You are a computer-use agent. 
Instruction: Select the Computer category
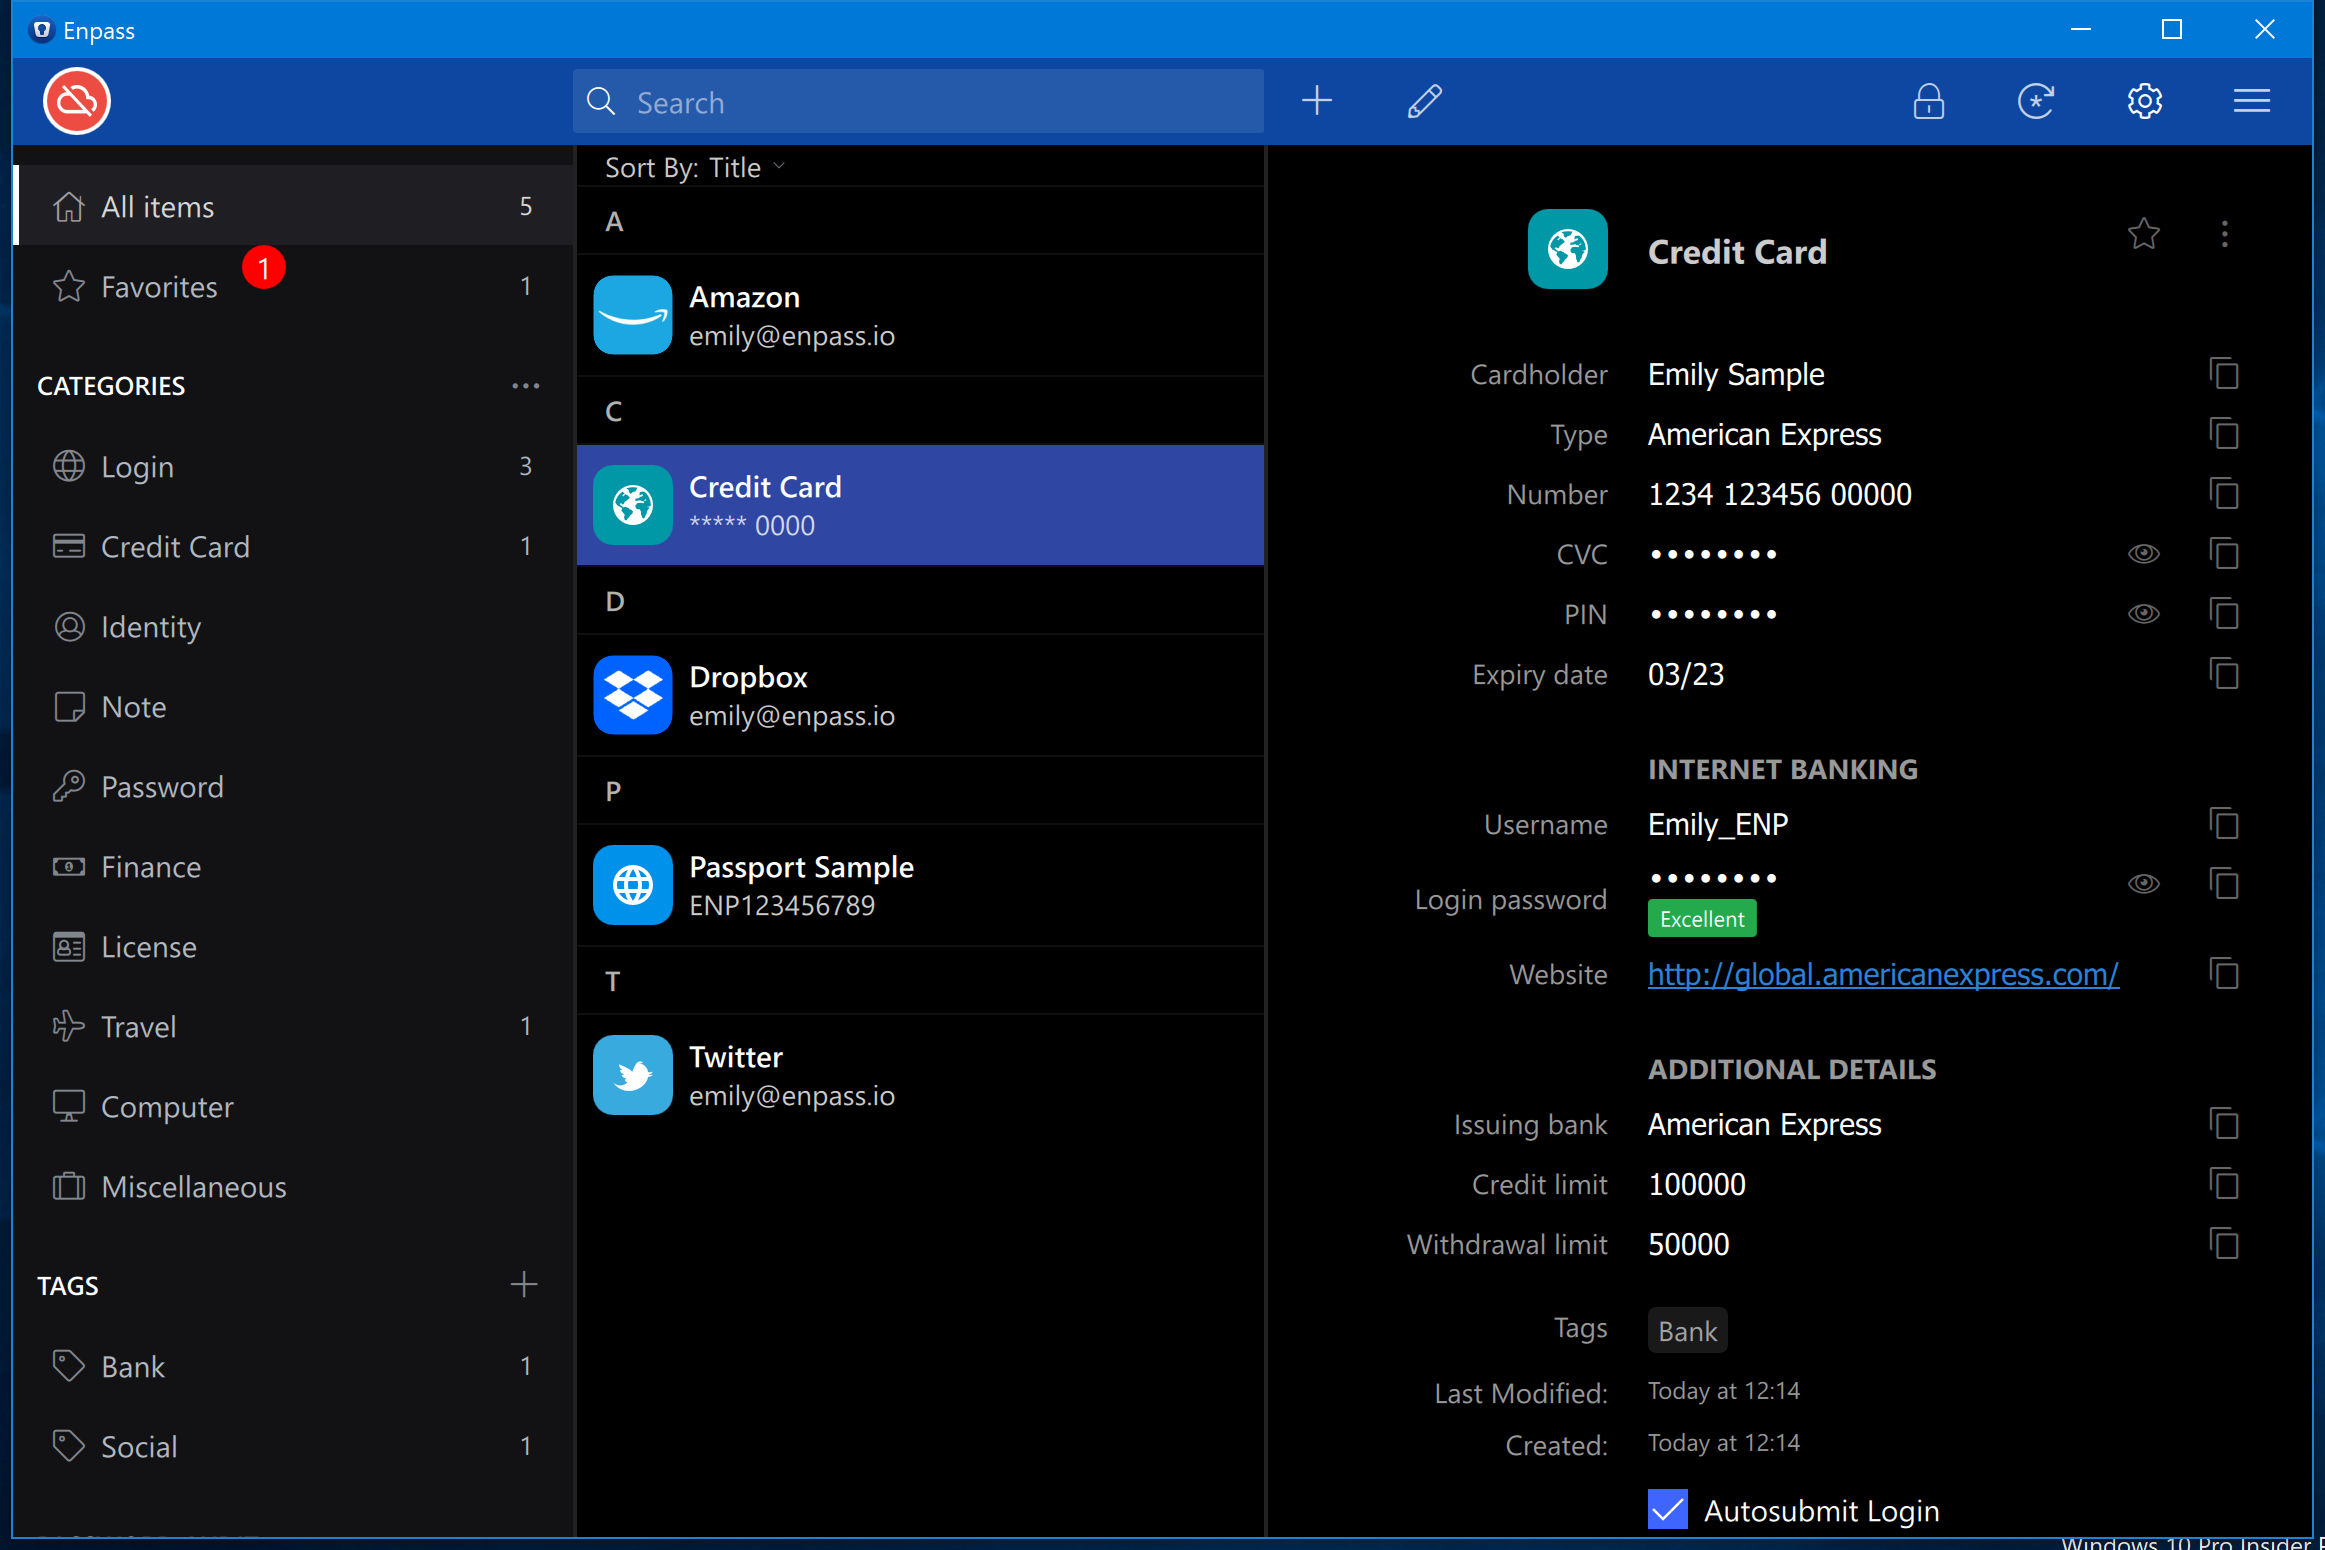pyautogui.click(x=295, y=1107)
